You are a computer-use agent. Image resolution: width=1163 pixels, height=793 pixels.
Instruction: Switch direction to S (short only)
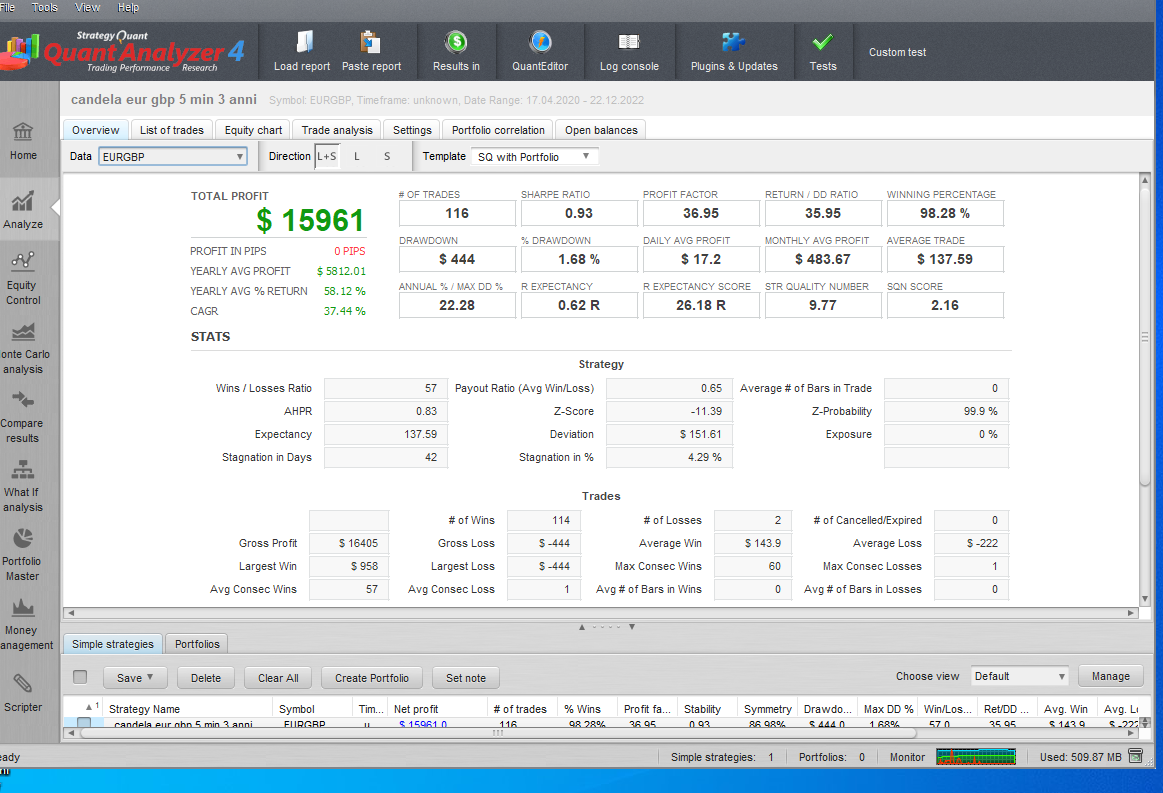pyautogui.click(x=387, y=157)
